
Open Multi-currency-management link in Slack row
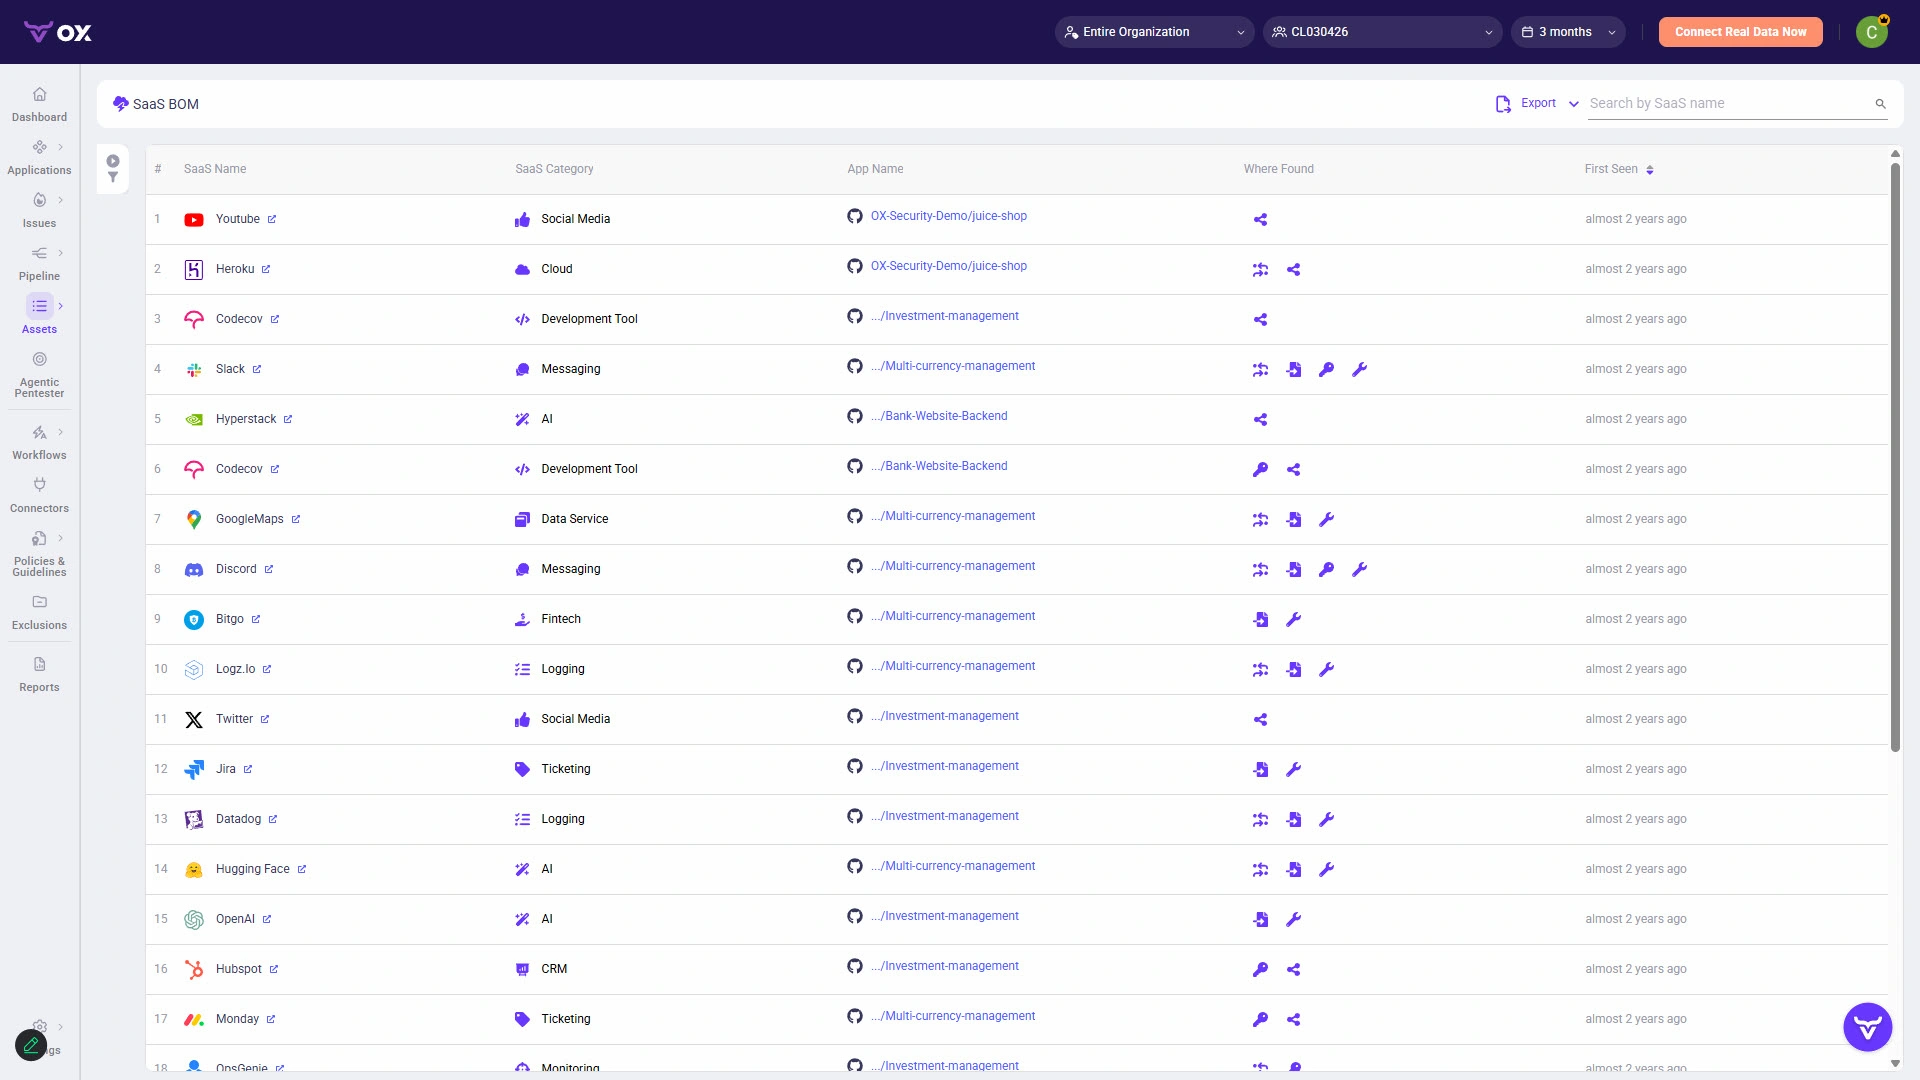coord(953,366)
